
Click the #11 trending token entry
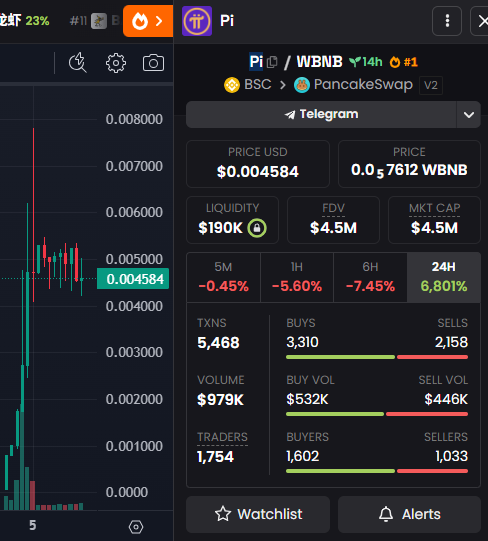click(x=94, y=21)
